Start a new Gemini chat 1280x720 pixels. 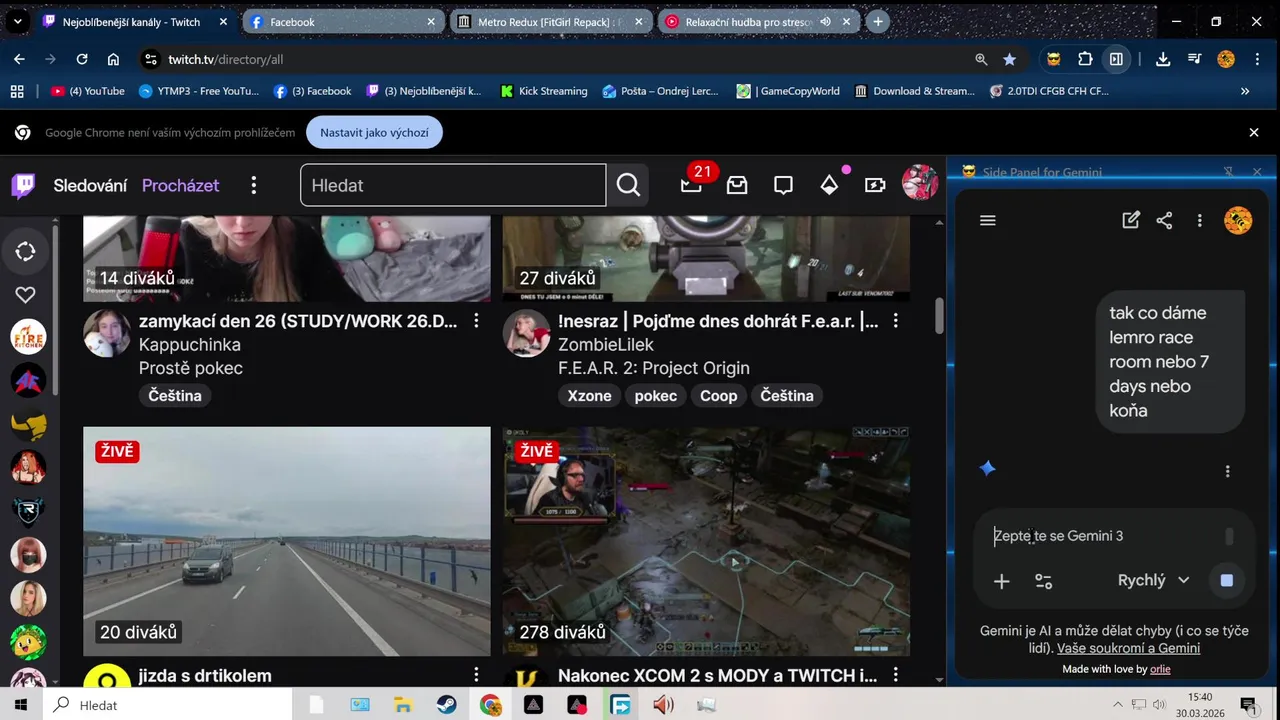pyautogui.click(x=1131, y=220)
